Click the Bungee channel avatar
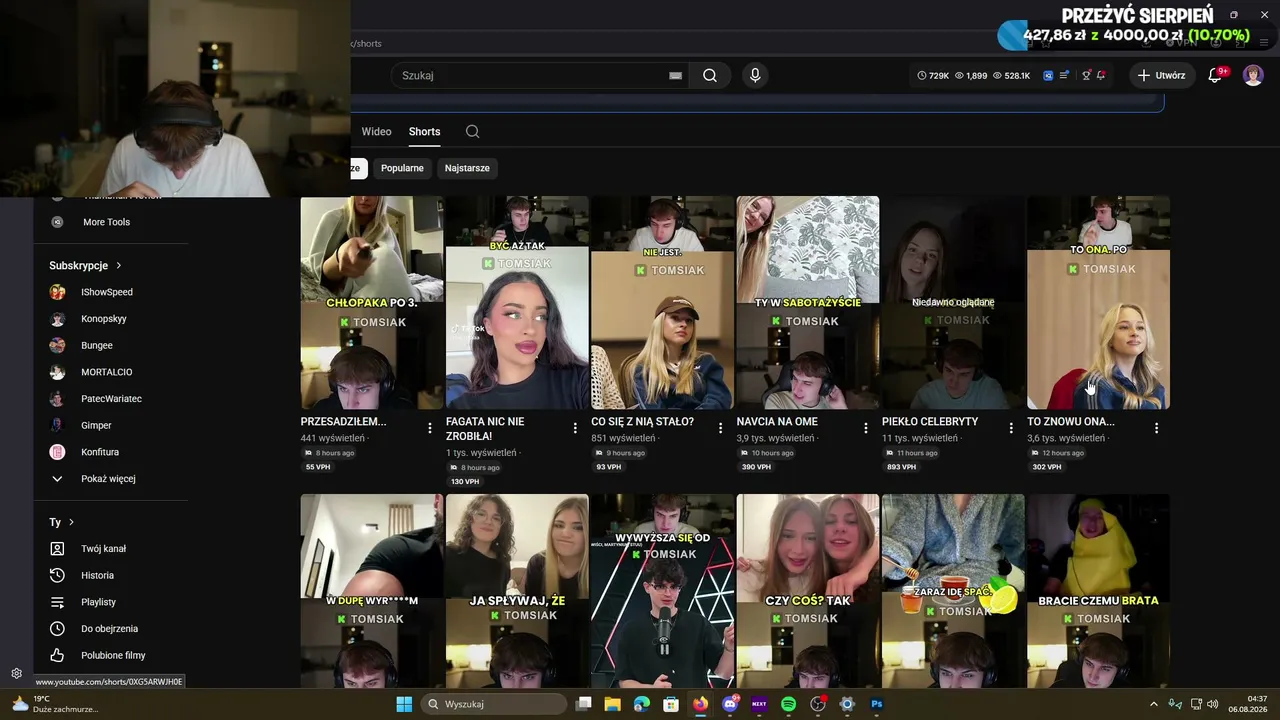Image resolution: width=1280 pixels, height=720 pixels. click(x=58, y=346)
